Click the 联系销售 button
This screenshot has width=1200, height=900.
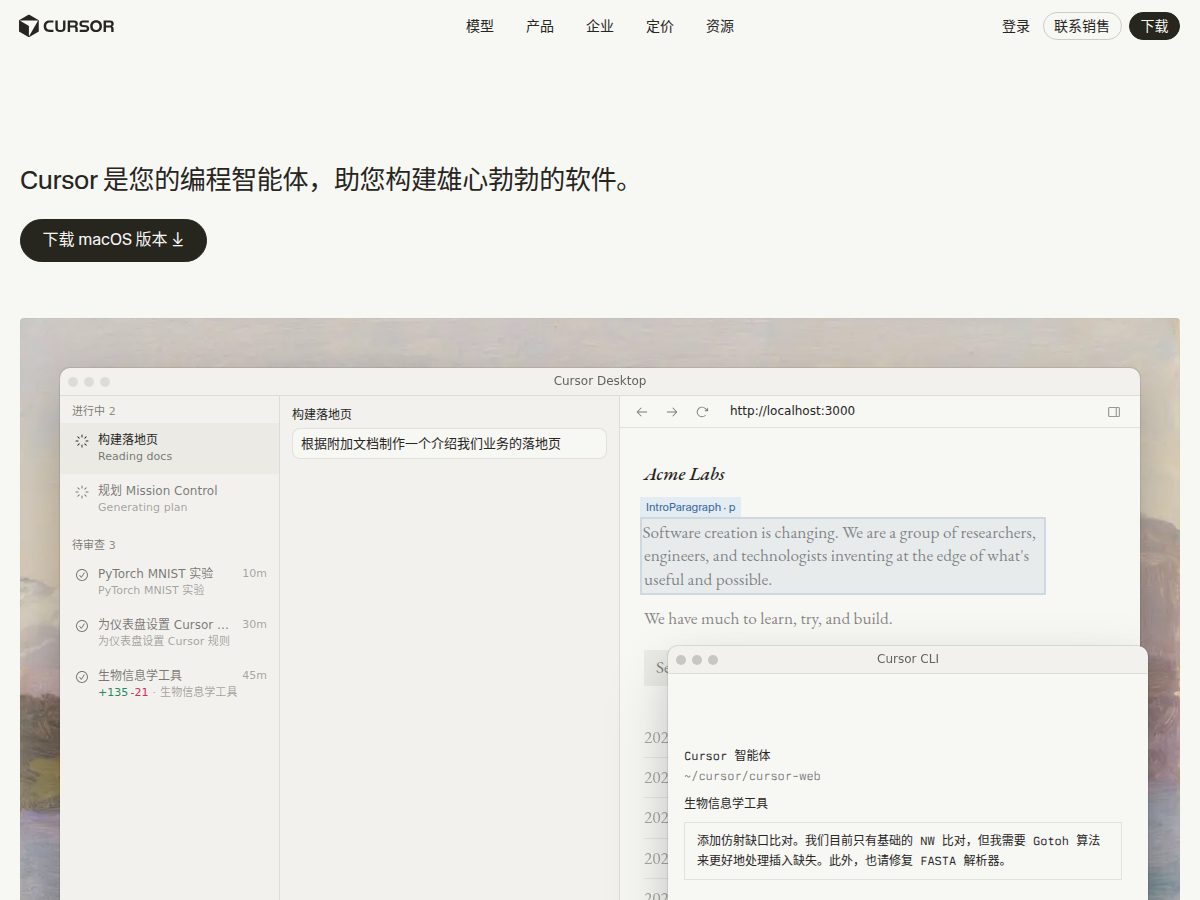[1082, 26]
